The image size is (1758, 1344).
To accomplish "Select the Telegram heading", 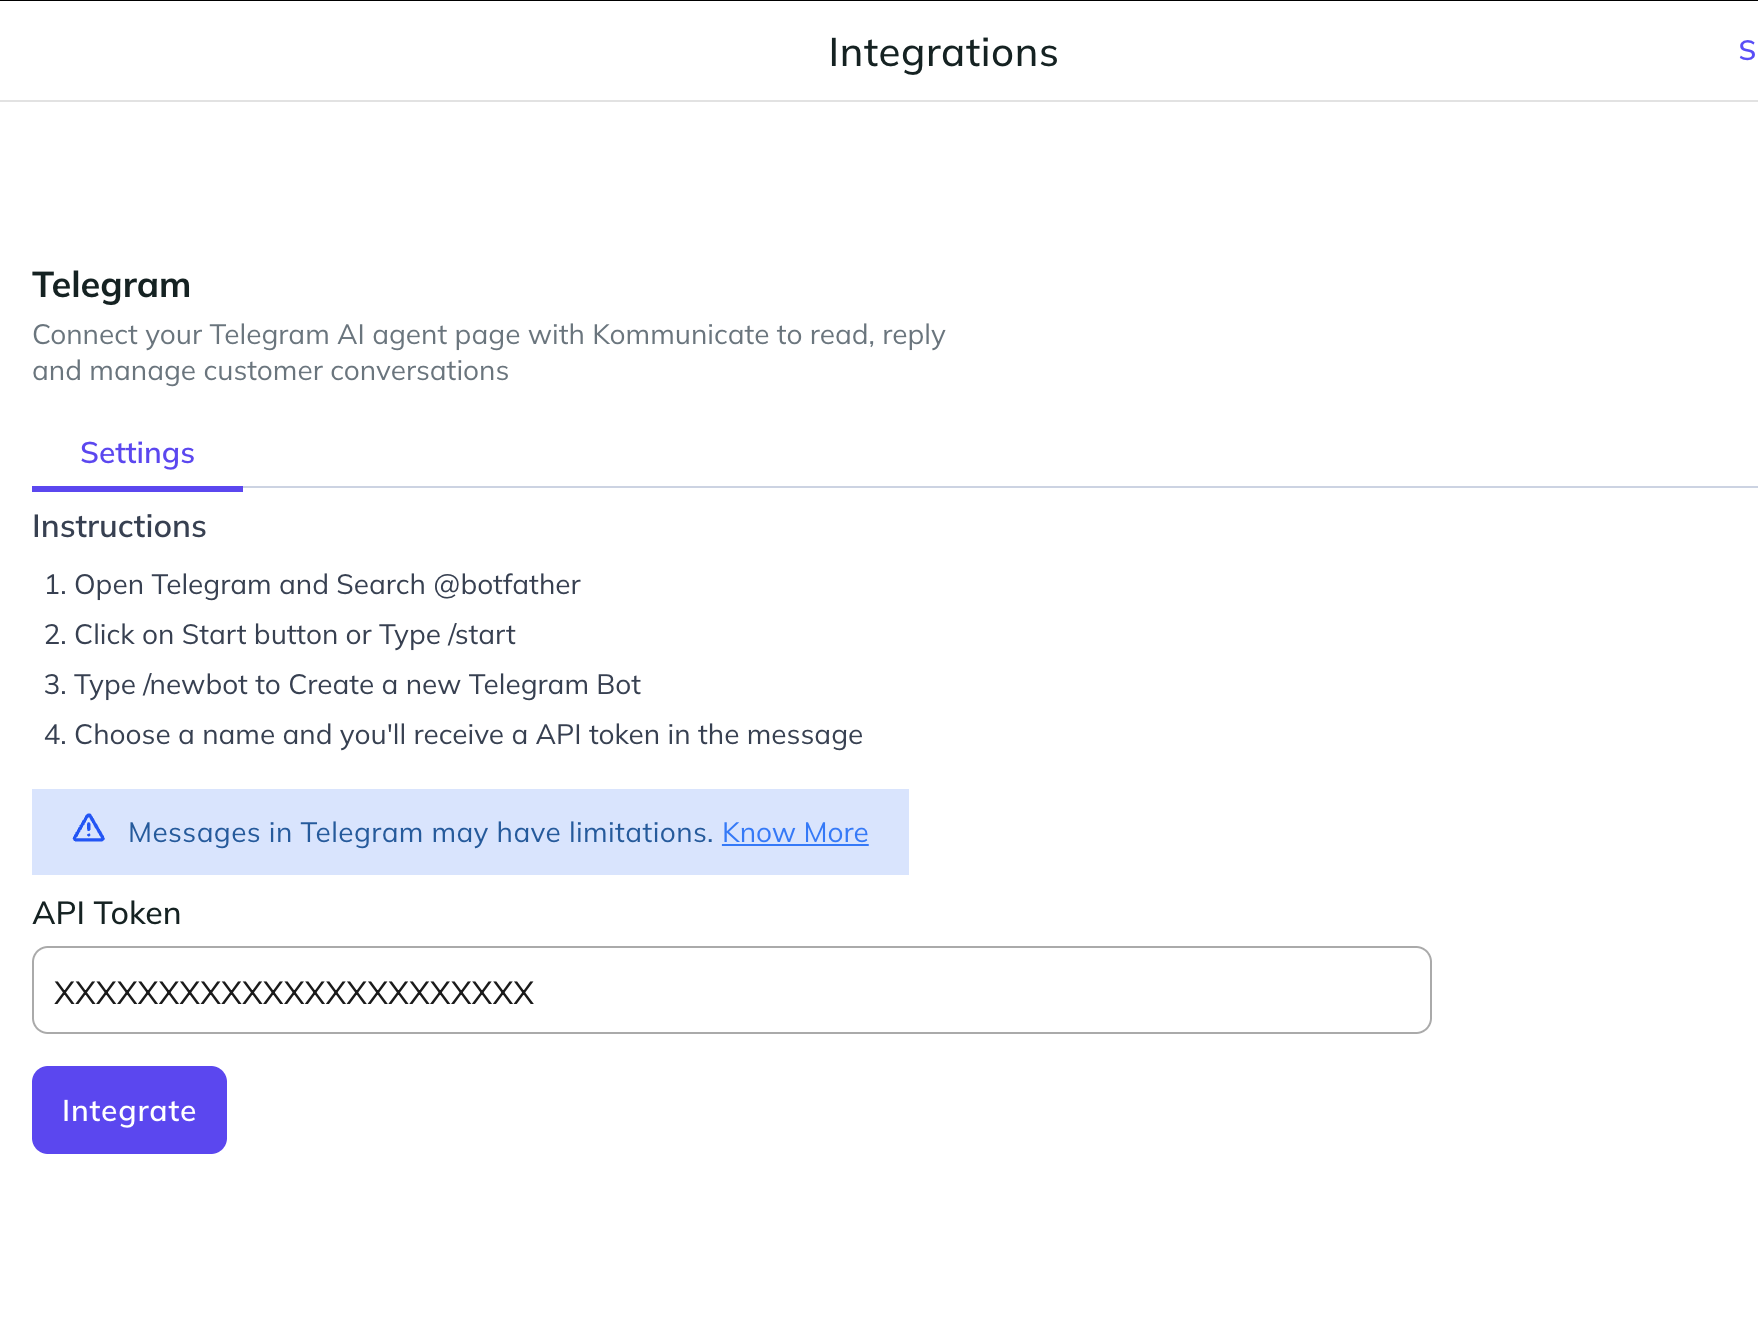I will click(x=111, y=285).
